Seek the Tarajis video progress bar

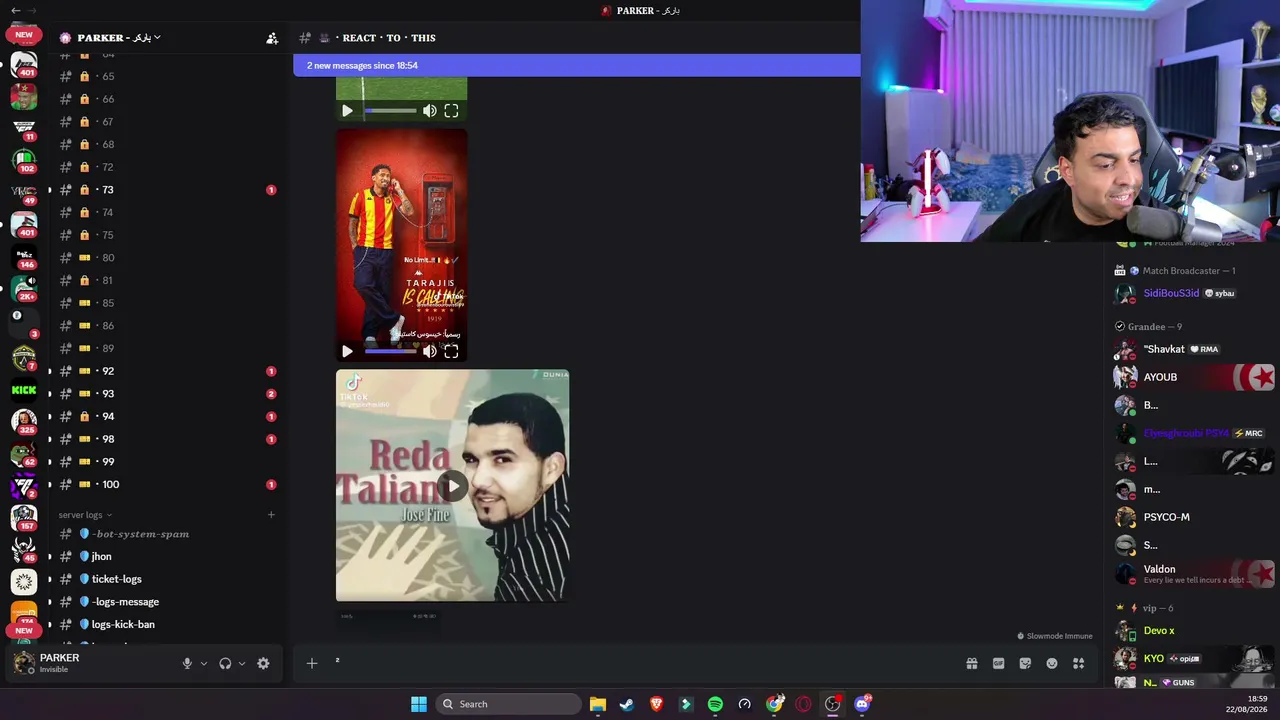[391, 351]
